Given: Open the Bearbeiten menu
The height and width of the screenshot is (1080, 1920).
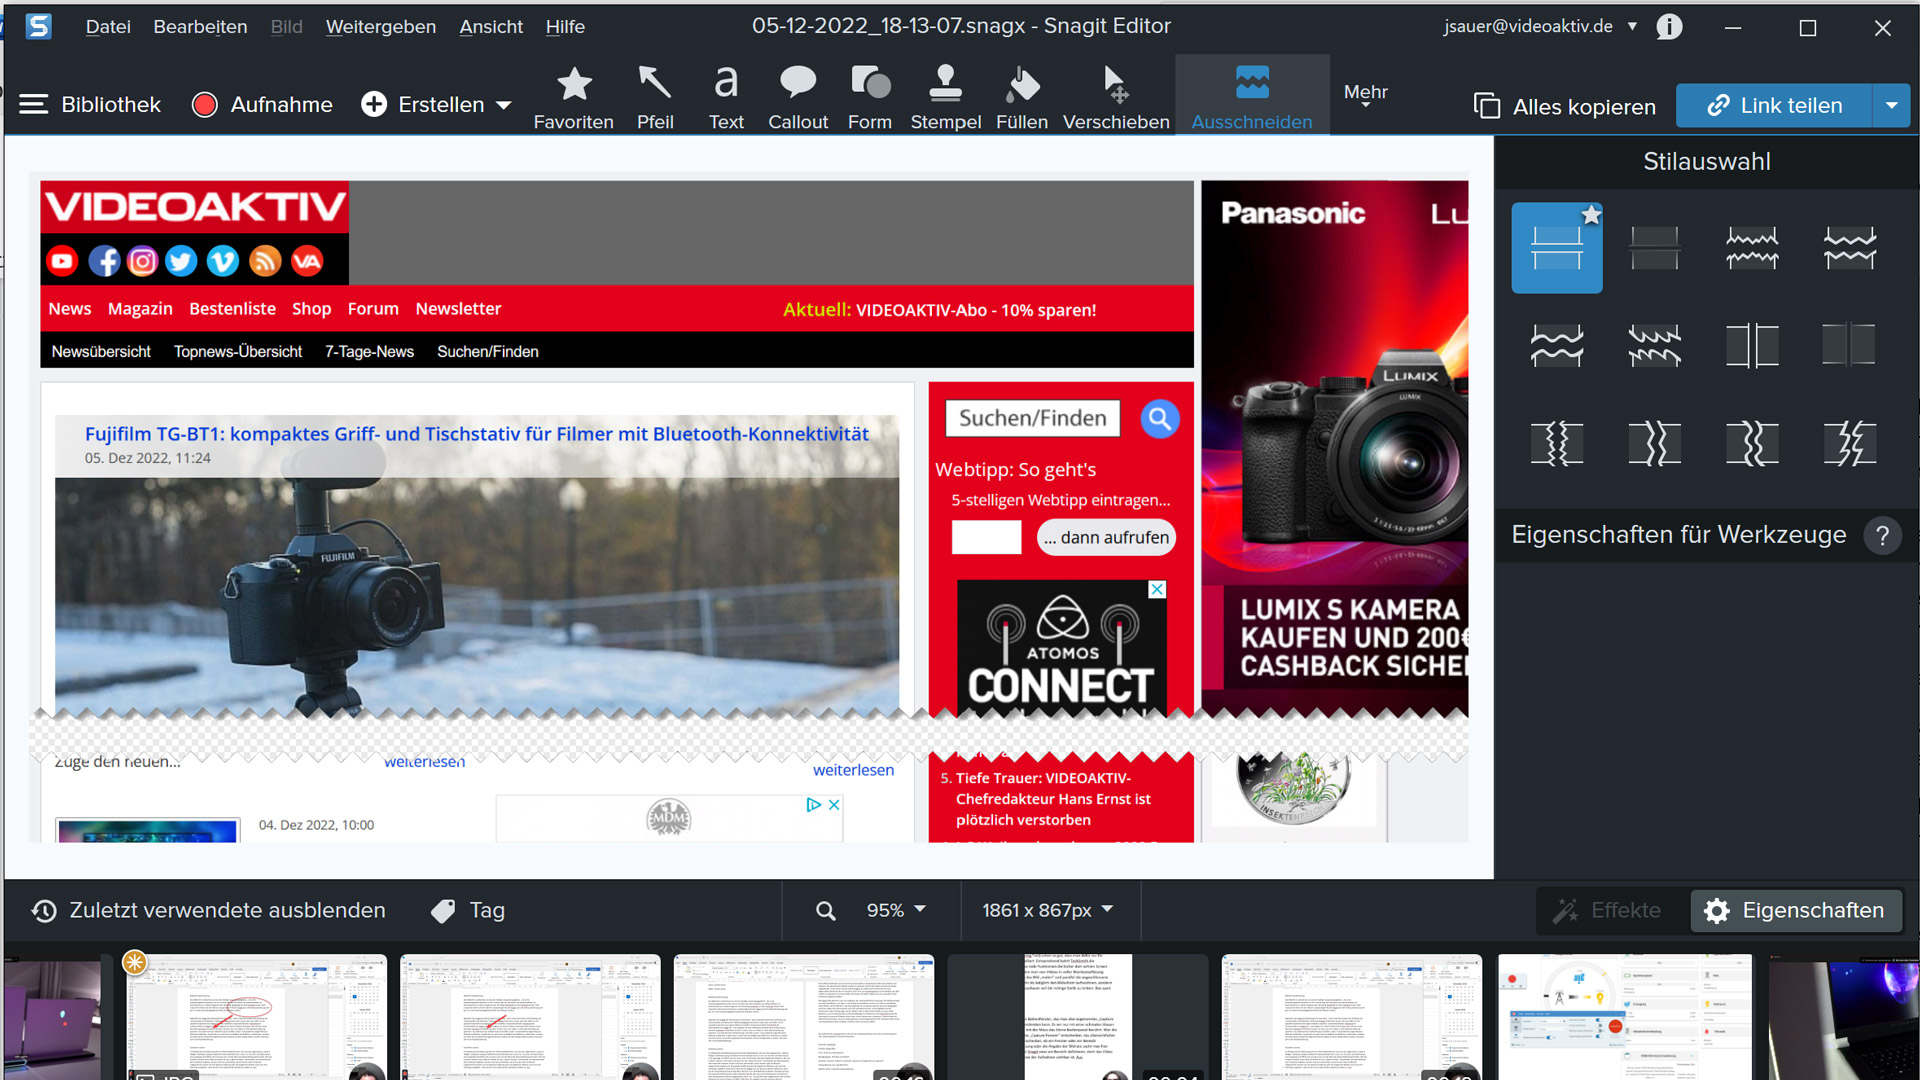Looking at the screenshot, I should click(x=200, y=27).
